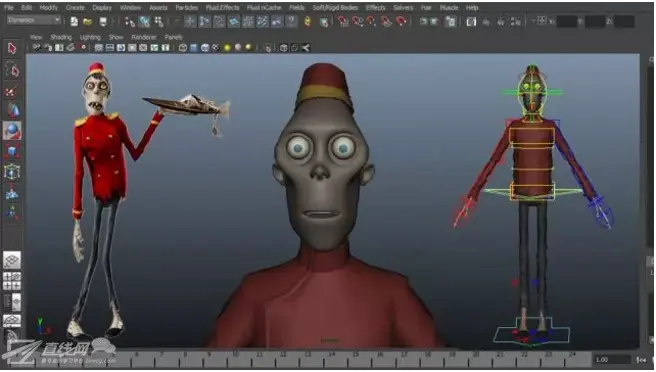
Task: Open the Fluid nCache menu
Action: 264,8
